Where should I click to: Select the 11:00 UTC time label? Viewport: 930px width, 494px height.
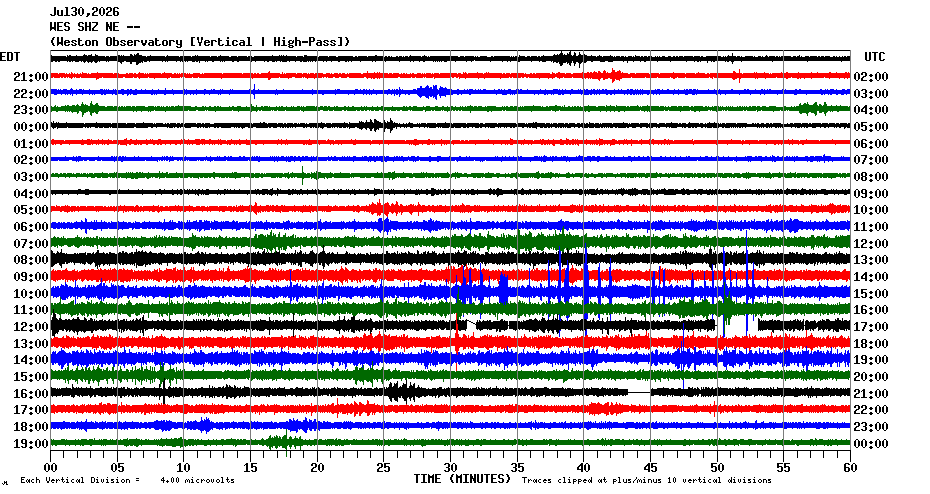point(871,227)
